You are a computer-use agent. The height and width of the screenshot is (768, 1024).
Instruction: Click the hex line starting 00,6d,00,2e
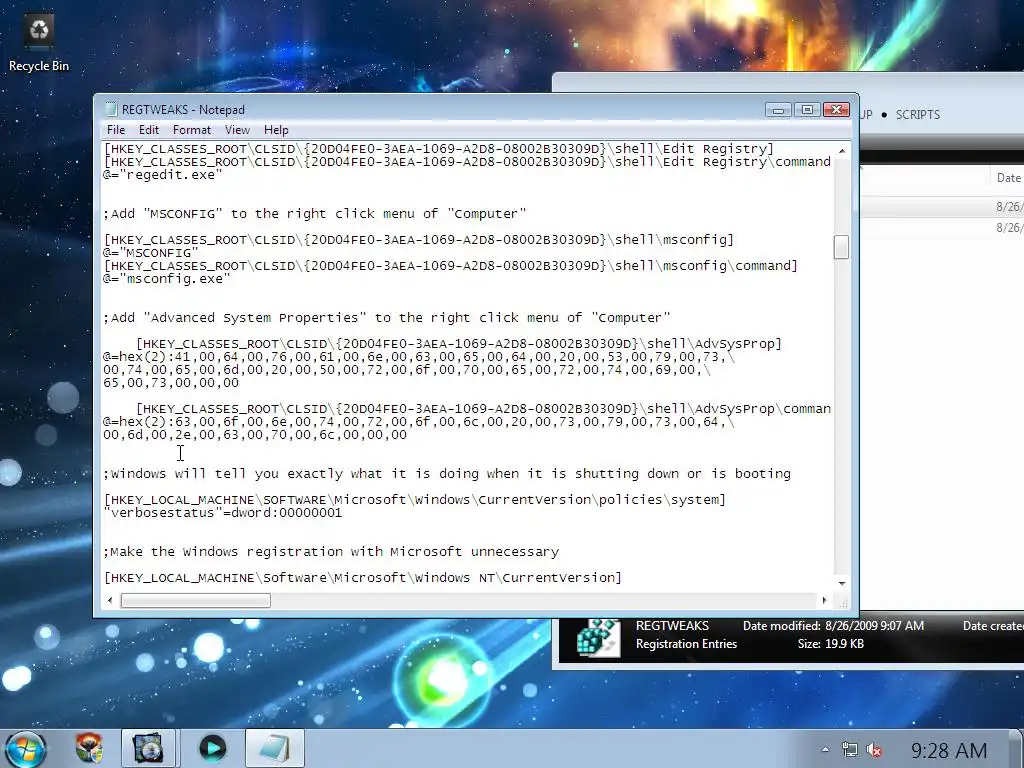(x=255, y=435)
